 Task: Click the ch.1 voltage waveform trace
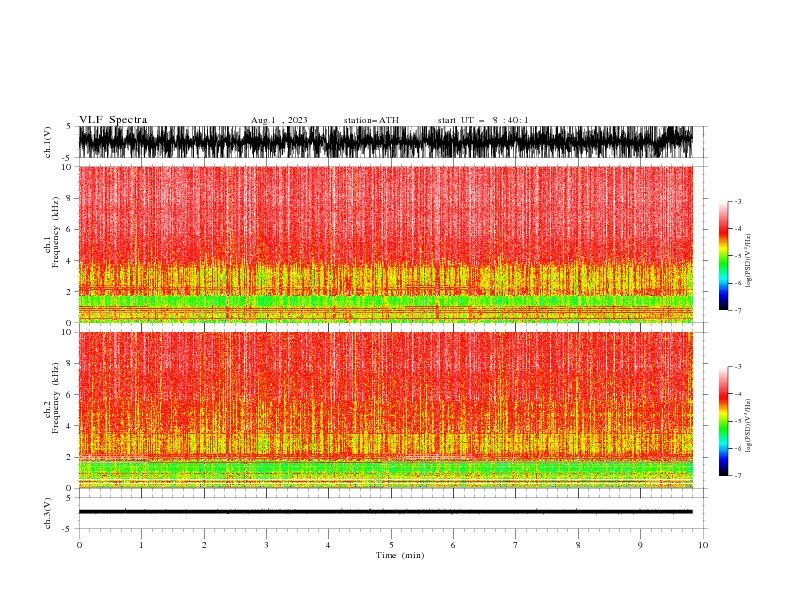(x=385, y=142)
